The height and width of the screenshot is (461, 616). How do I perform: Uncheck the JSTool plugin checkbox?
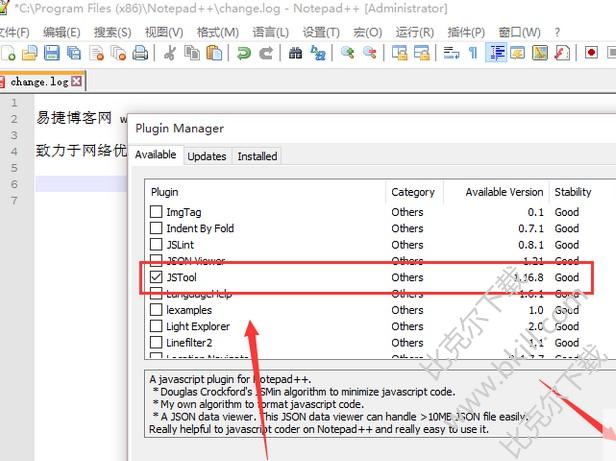(x=156, y=277)
